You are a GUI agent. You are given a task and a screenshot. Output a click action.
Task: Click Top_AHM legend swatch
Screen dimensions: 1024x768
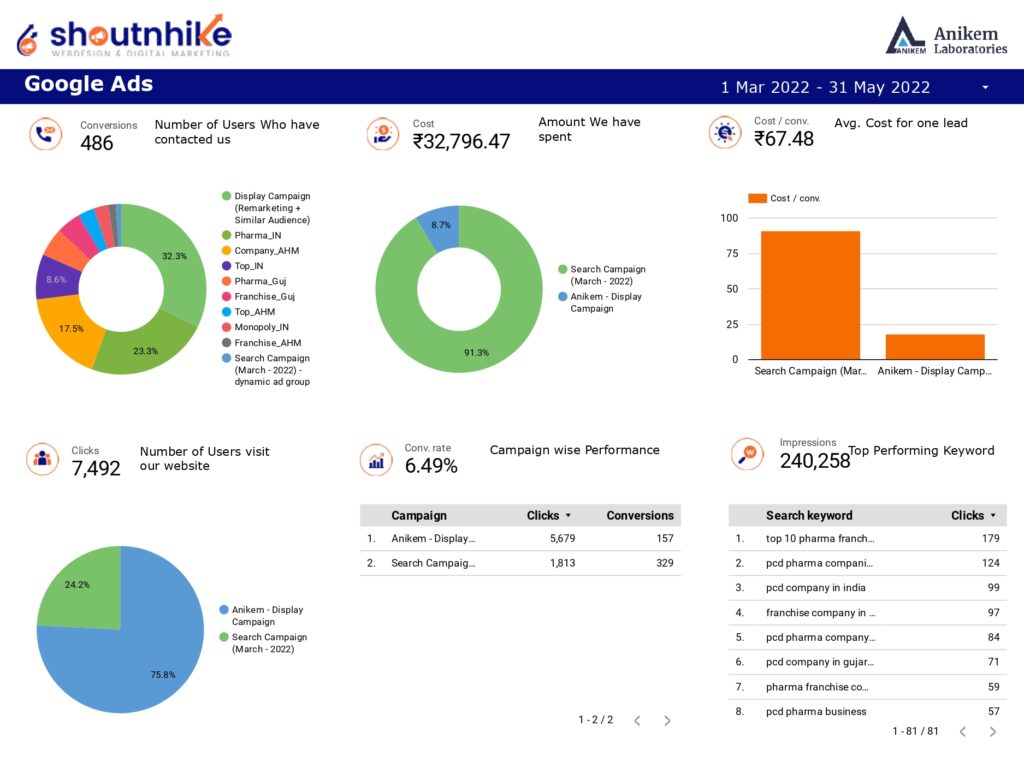point(227,312)
